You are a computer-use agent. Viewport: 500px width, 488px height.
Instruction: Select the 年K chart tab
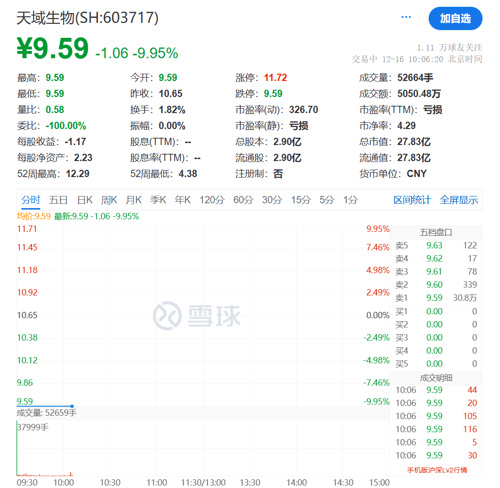[x=183, y=200]
